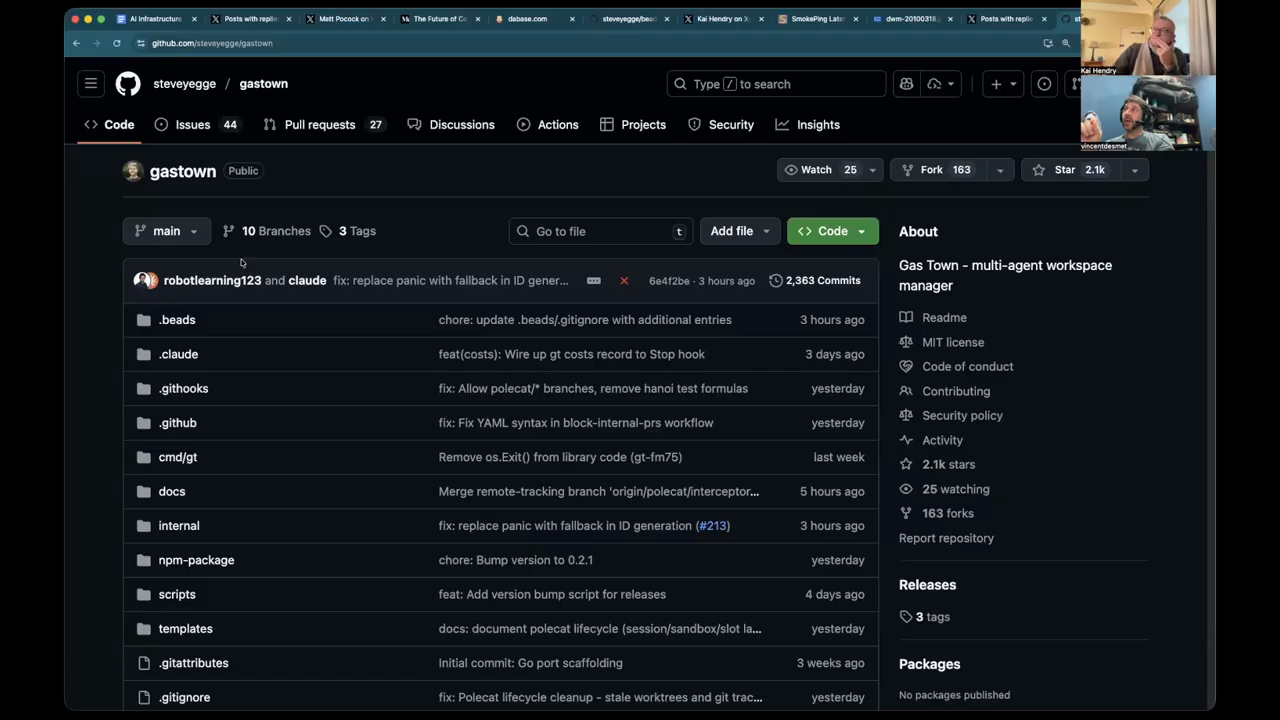
Task: Open the Add file dropdown
Action: click(739, 231)
